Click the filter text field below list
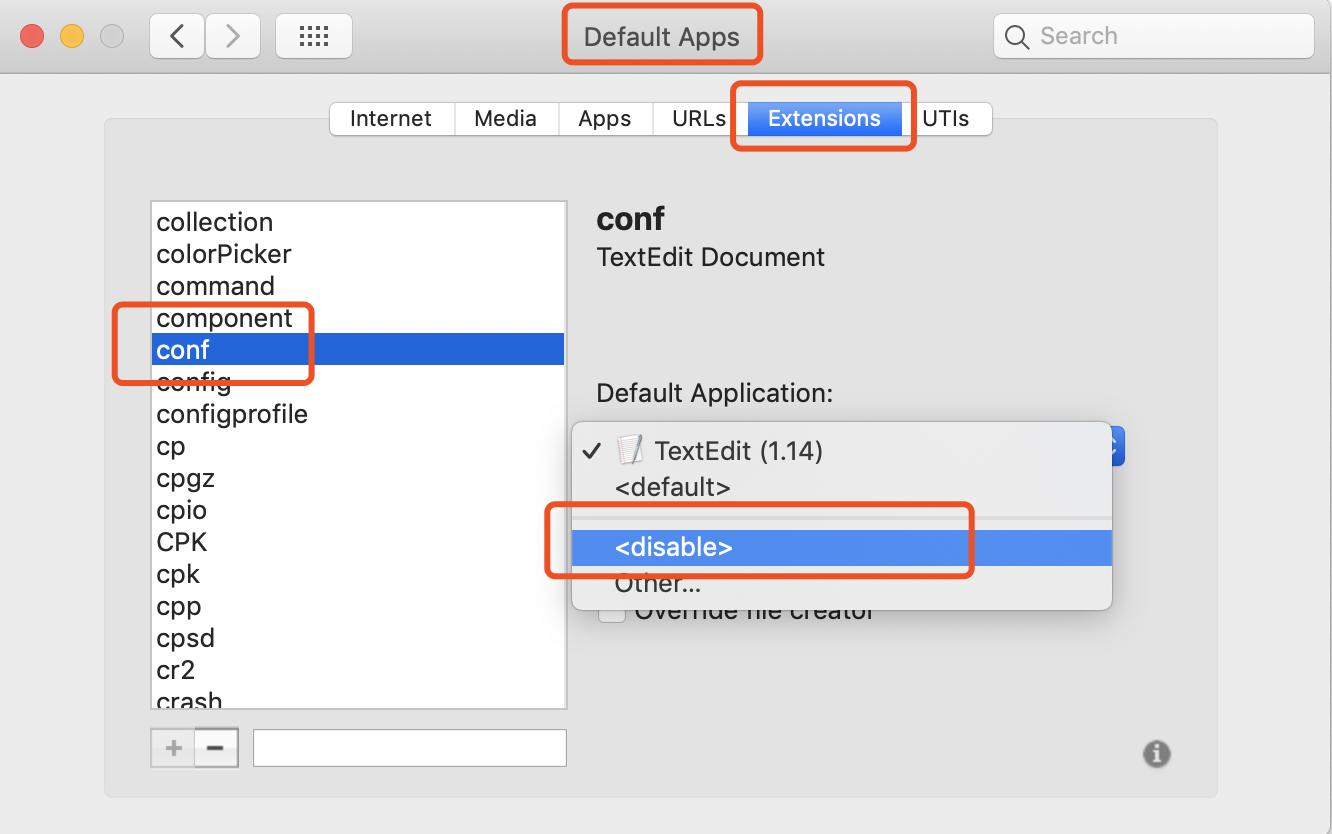This screenshot has width=1332, height=834. coord(410,748)
